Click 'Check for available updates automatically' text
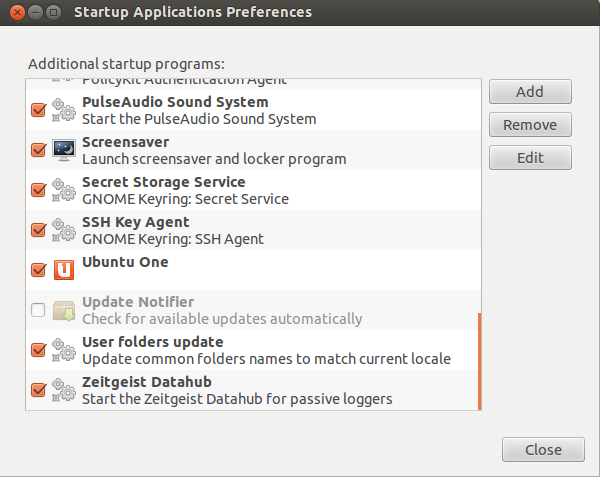 pyautogui.click(x=222, y=319)
